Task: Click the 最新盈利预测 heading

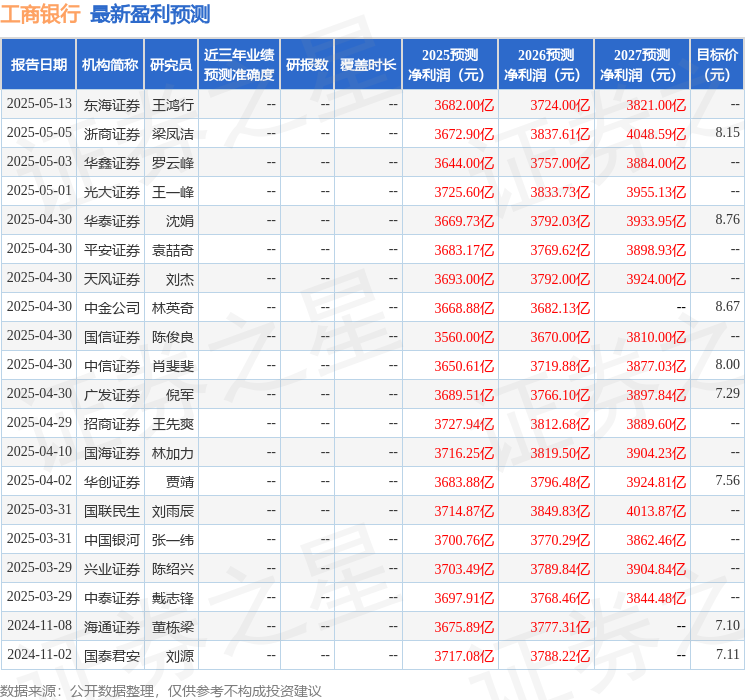Action: click(x=150, y=14)
